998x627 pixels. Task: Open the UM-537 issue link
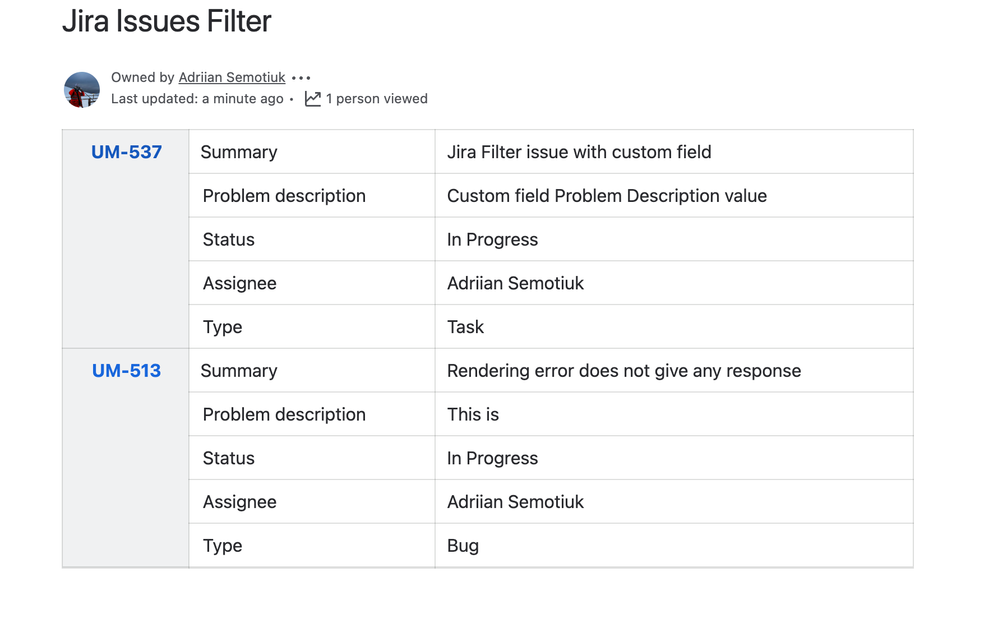click(126, 152)
